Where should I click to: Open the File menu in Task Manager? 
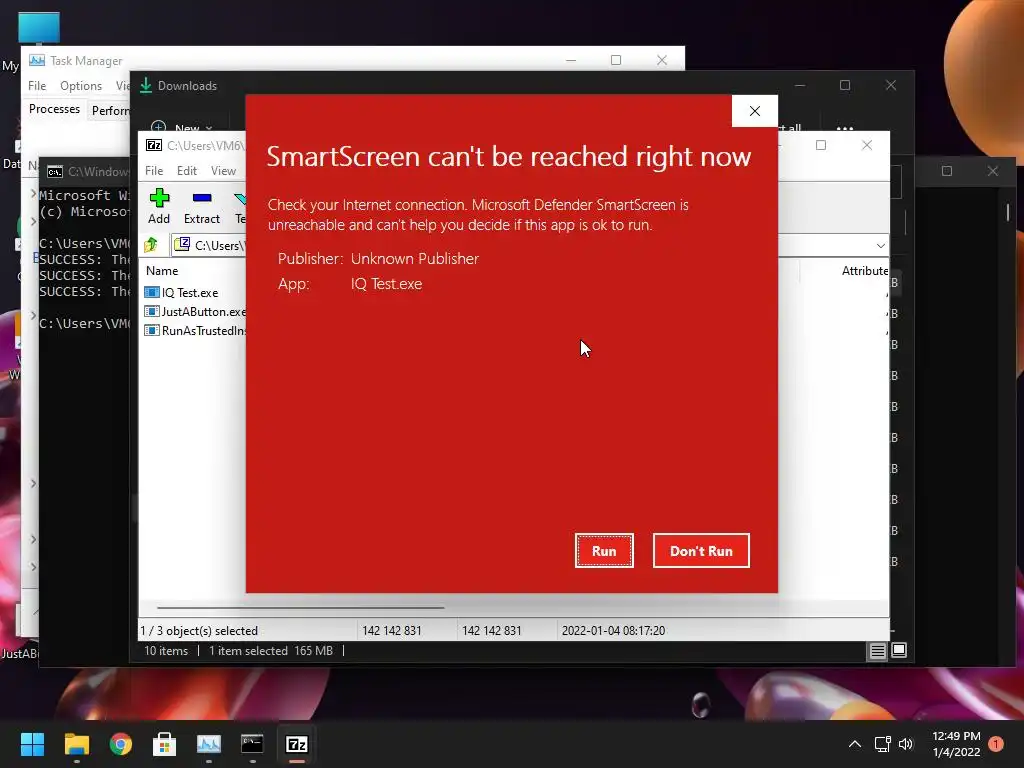point(37,86)
